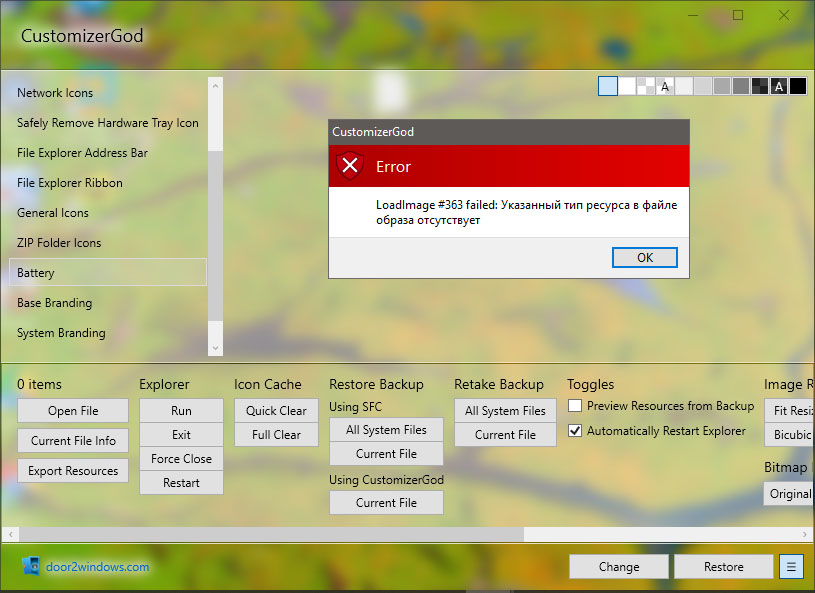The image size is (815, 593).
Task: Click OK in the Error dialog
Action: (x=645, y=257)
